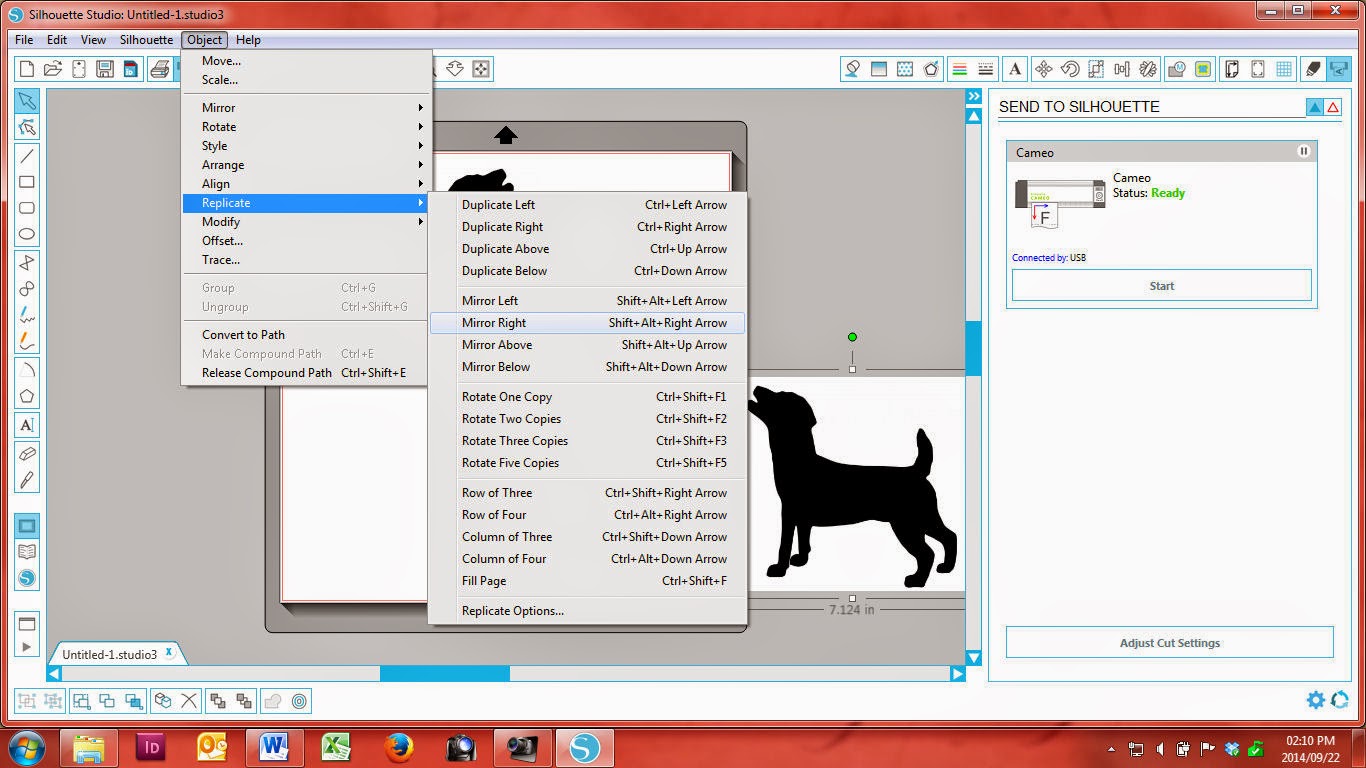Select the filled blue triangle panel mode
Viewport: 1366px width, 768px height.
(1315, 107)
